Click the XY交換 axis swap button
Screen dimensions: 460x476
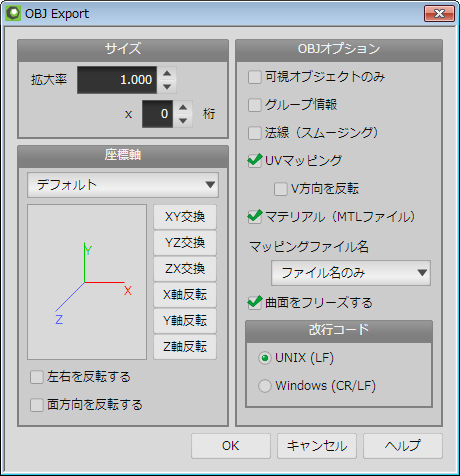[x=185, y=217]
